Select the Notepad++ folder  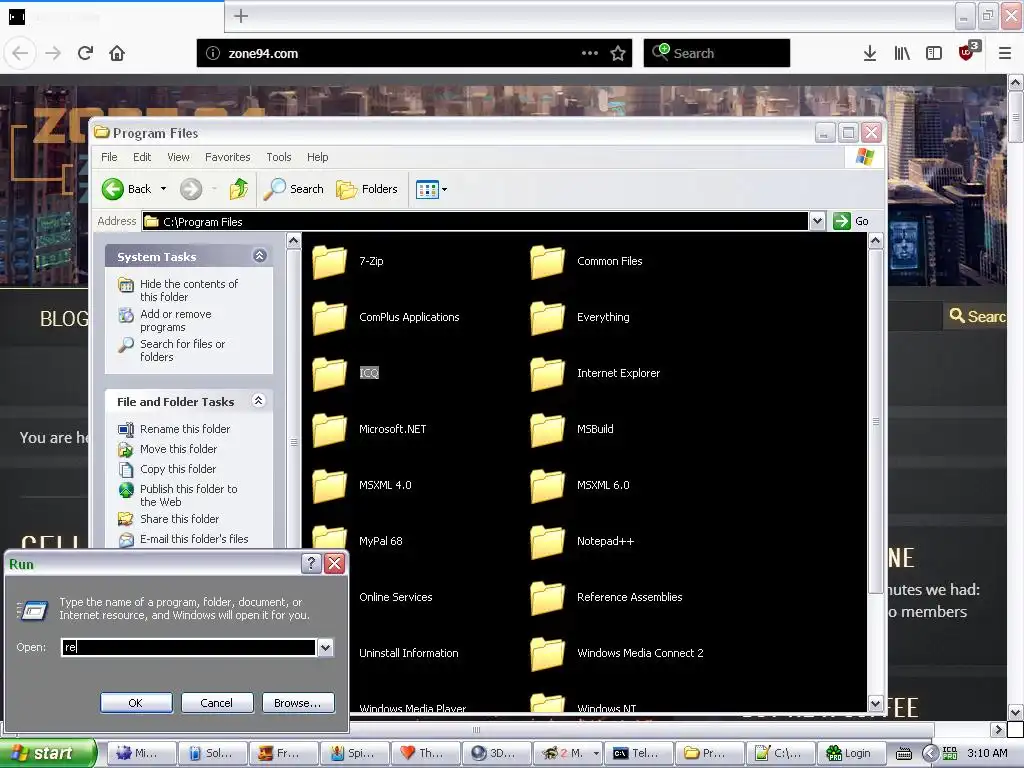pos(582,541)
